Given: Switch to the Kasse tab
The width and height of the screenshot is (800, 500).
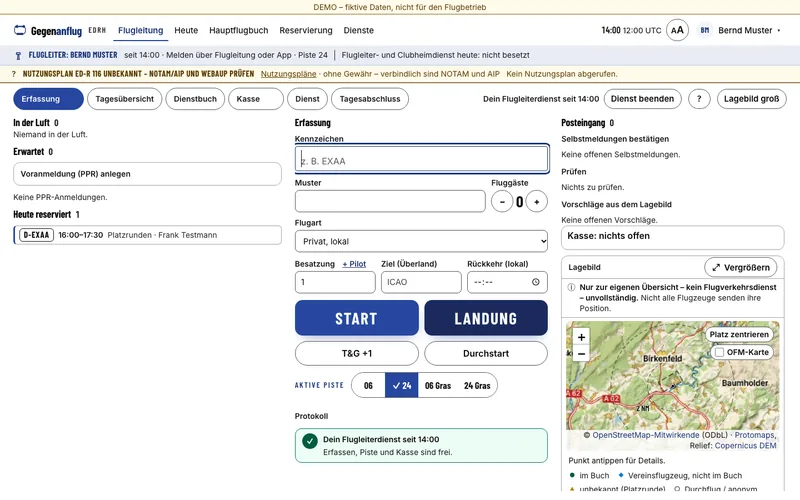Looking at the screenshot, I should [x=256, y=99].
